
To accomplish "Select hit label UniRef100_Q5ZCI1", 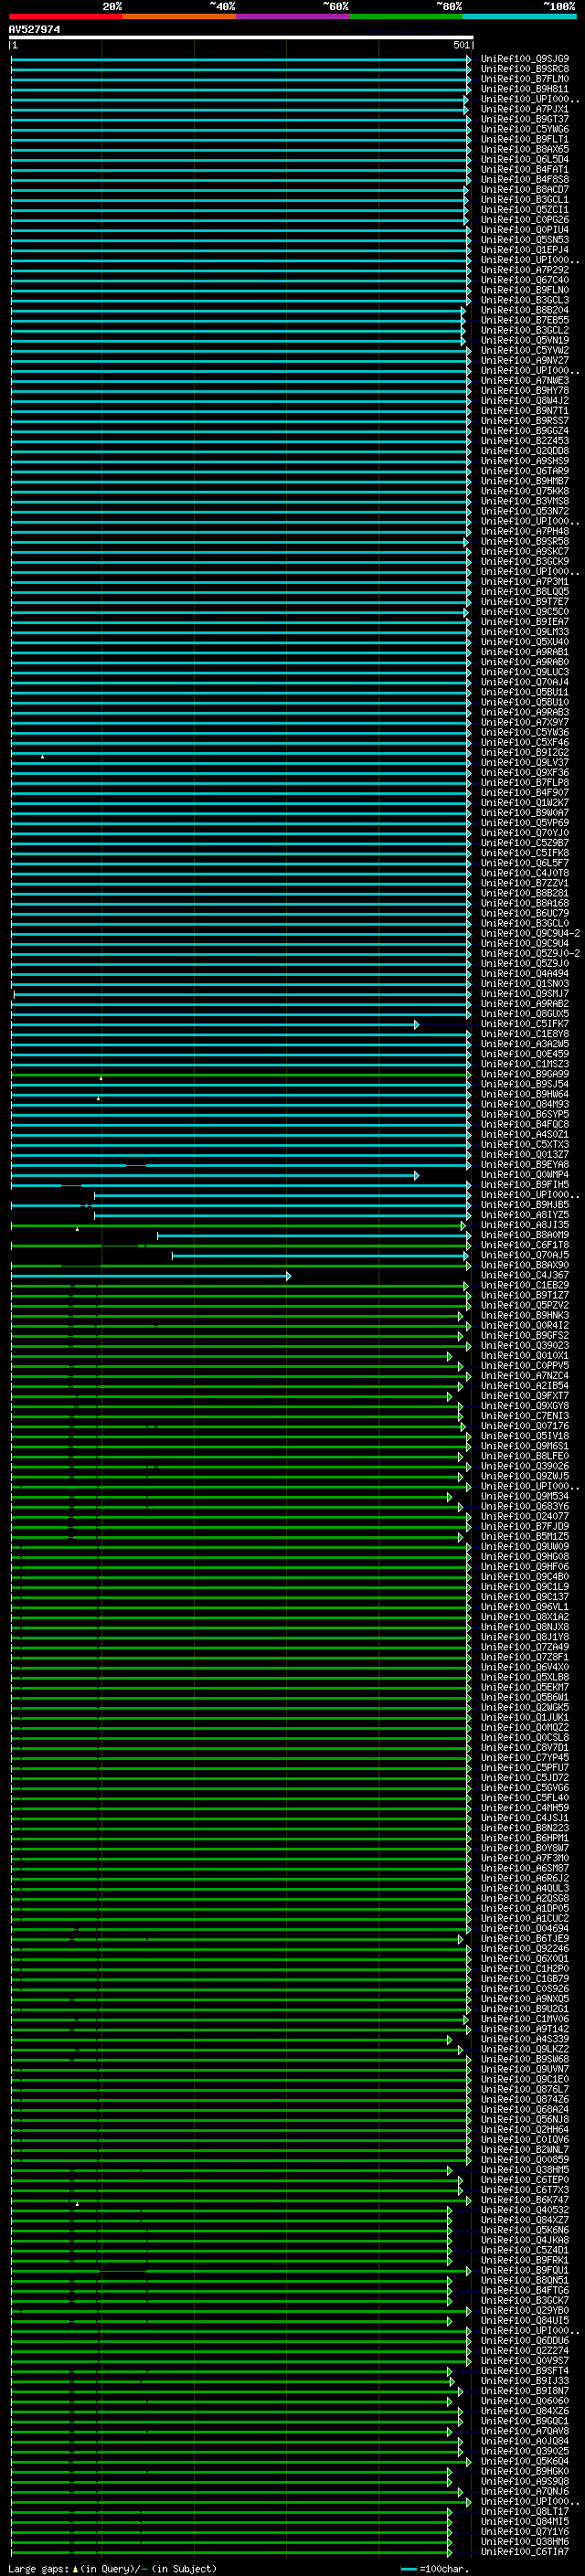I will [x=525, y=210].
